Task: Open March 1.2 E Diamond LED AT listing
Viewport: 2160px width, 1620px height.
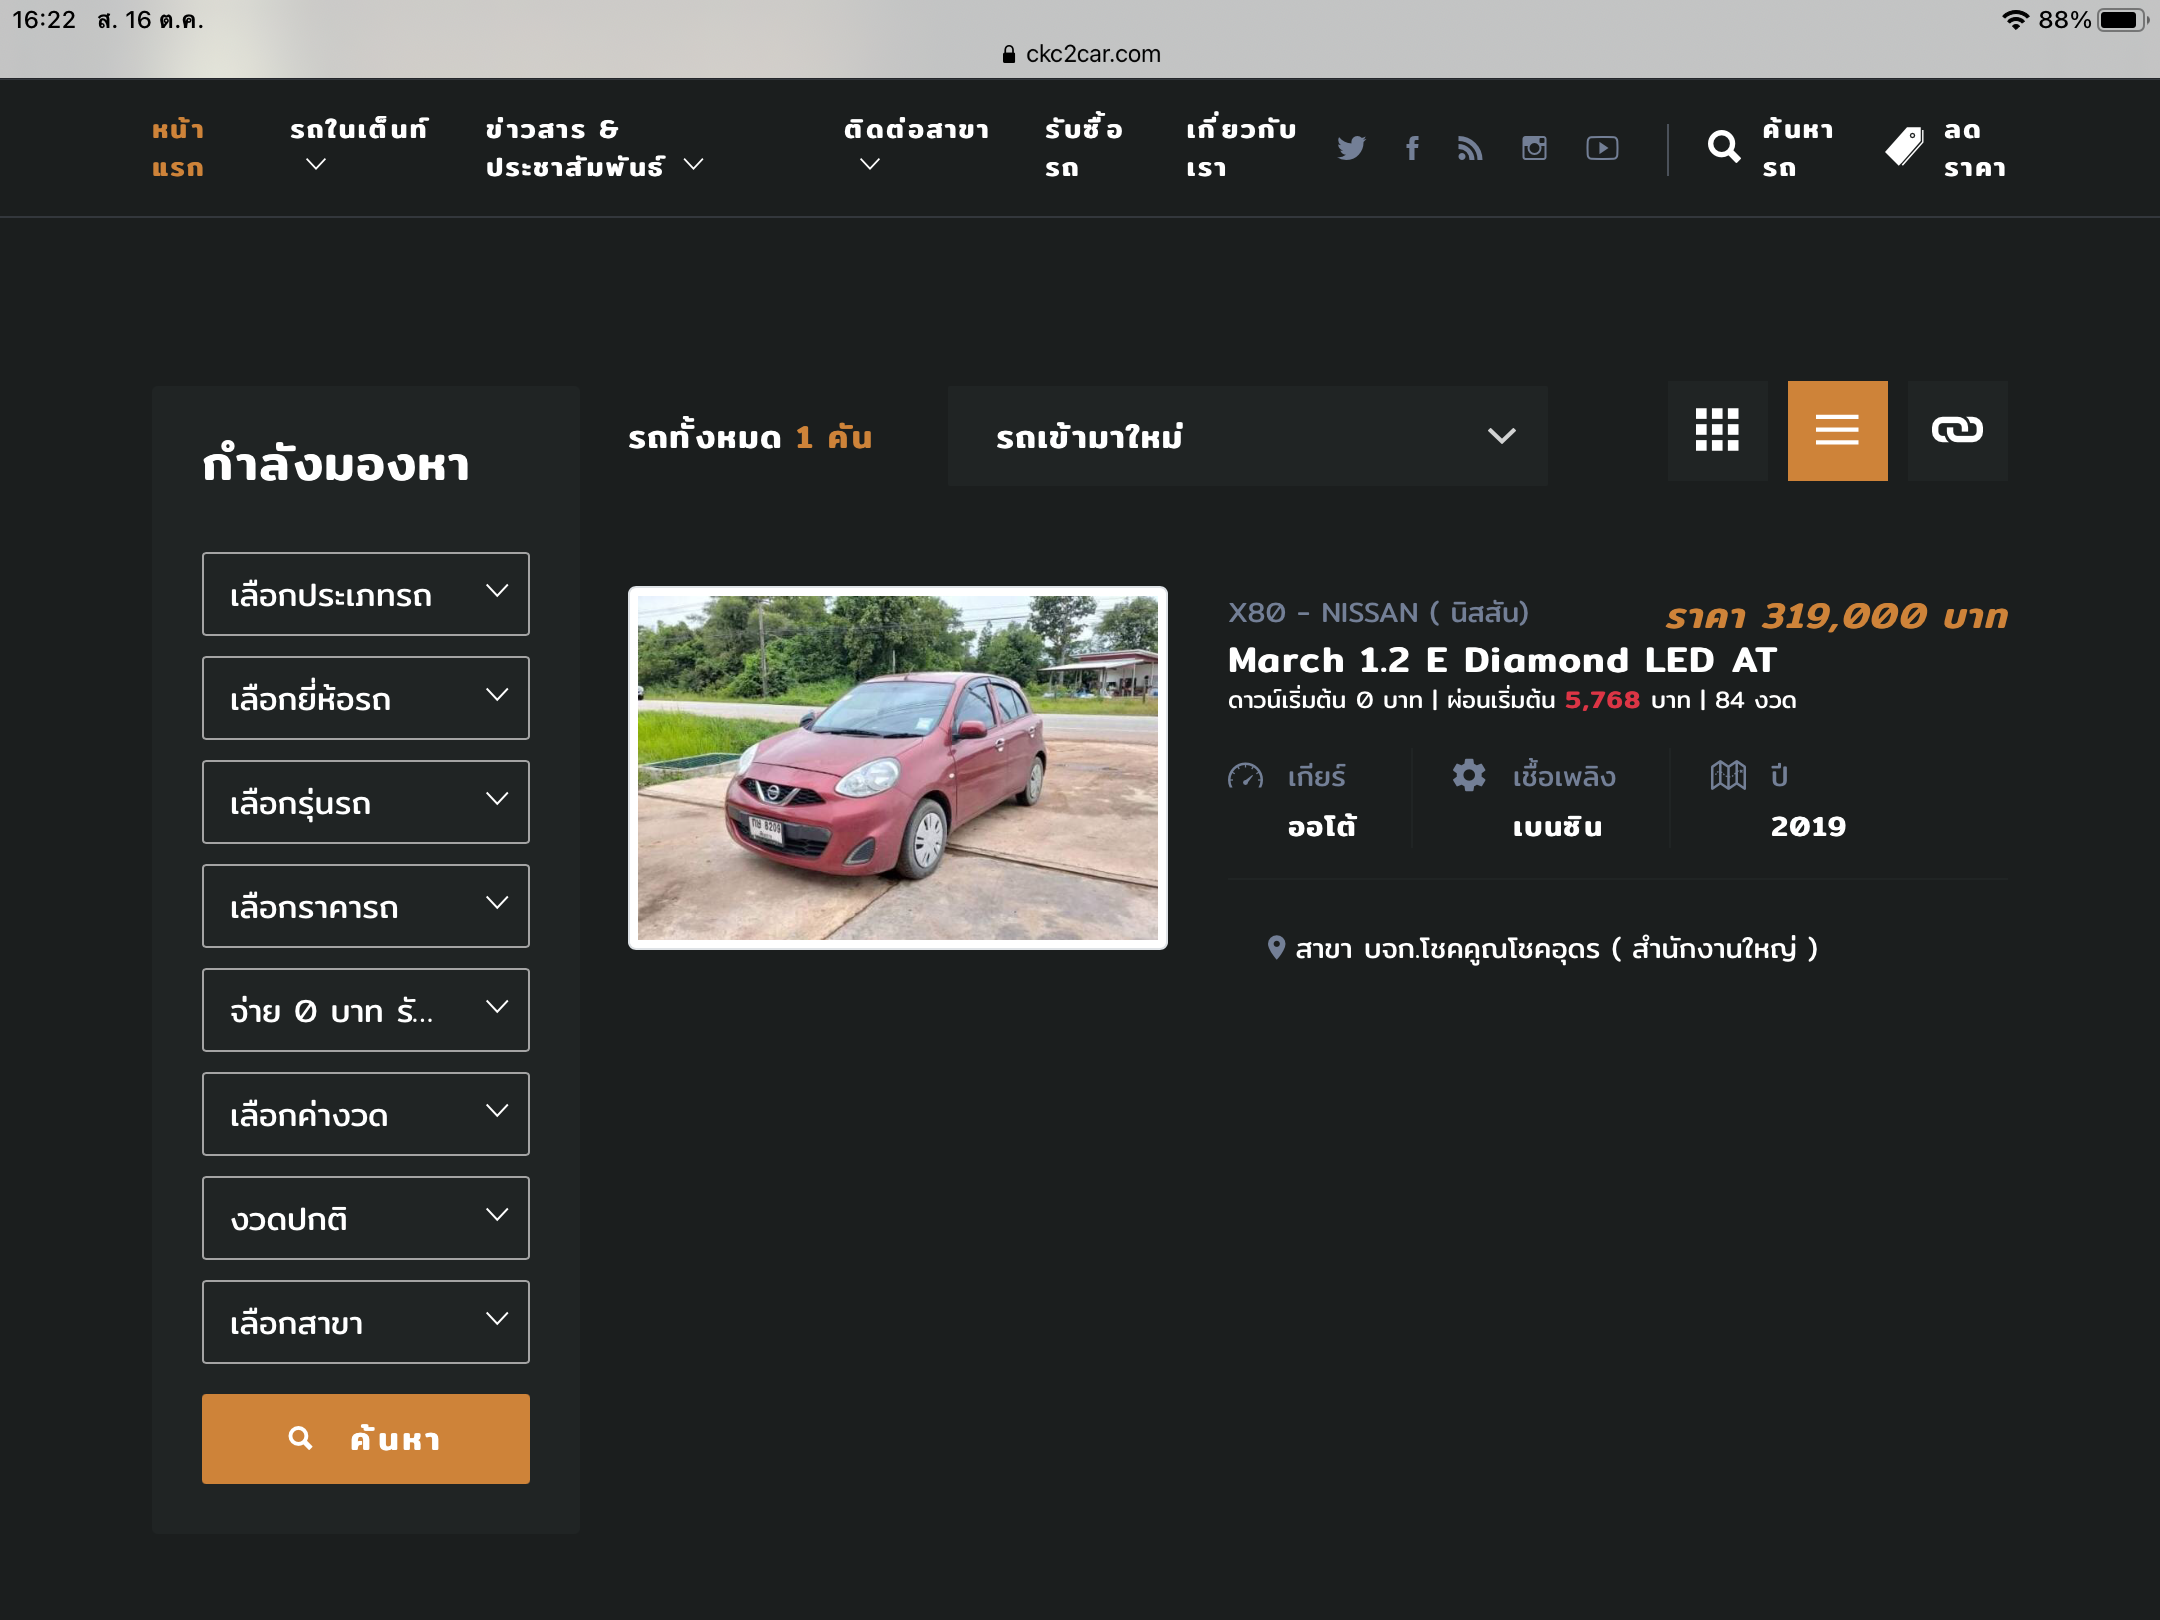Action: (x=1501, y=660)
